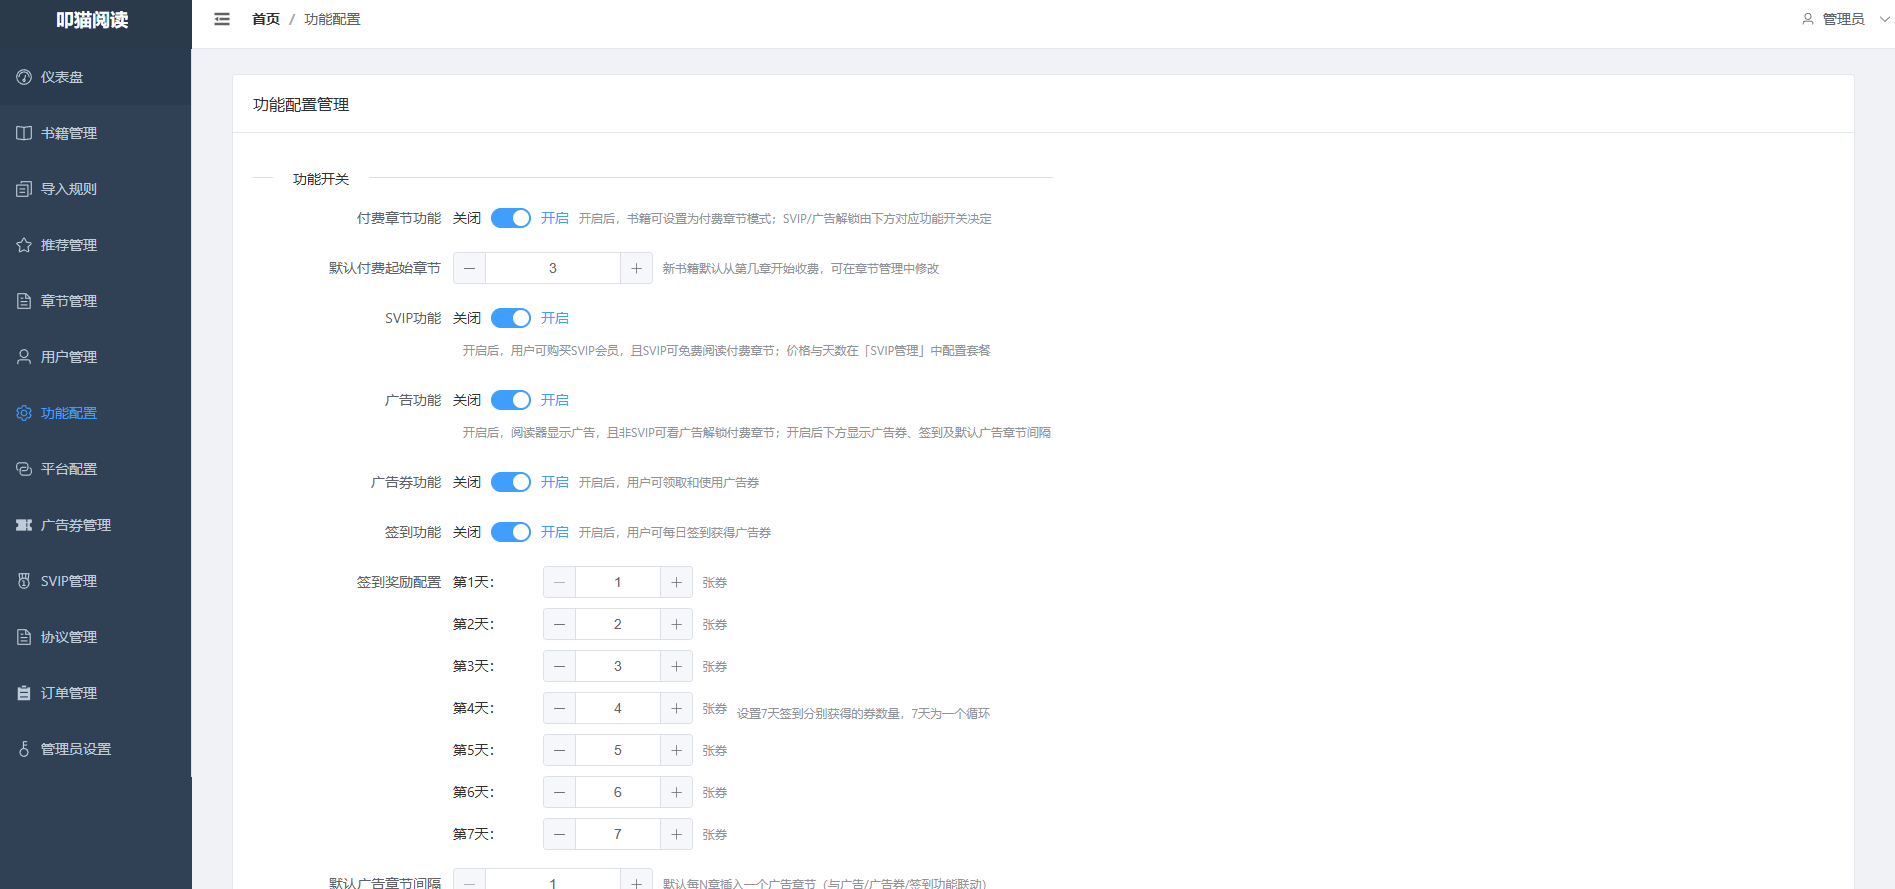The width and height of the screenshot is (1895, 889).
Task: Select the user icon for 用户管理
Action: [x=24, y=357]
